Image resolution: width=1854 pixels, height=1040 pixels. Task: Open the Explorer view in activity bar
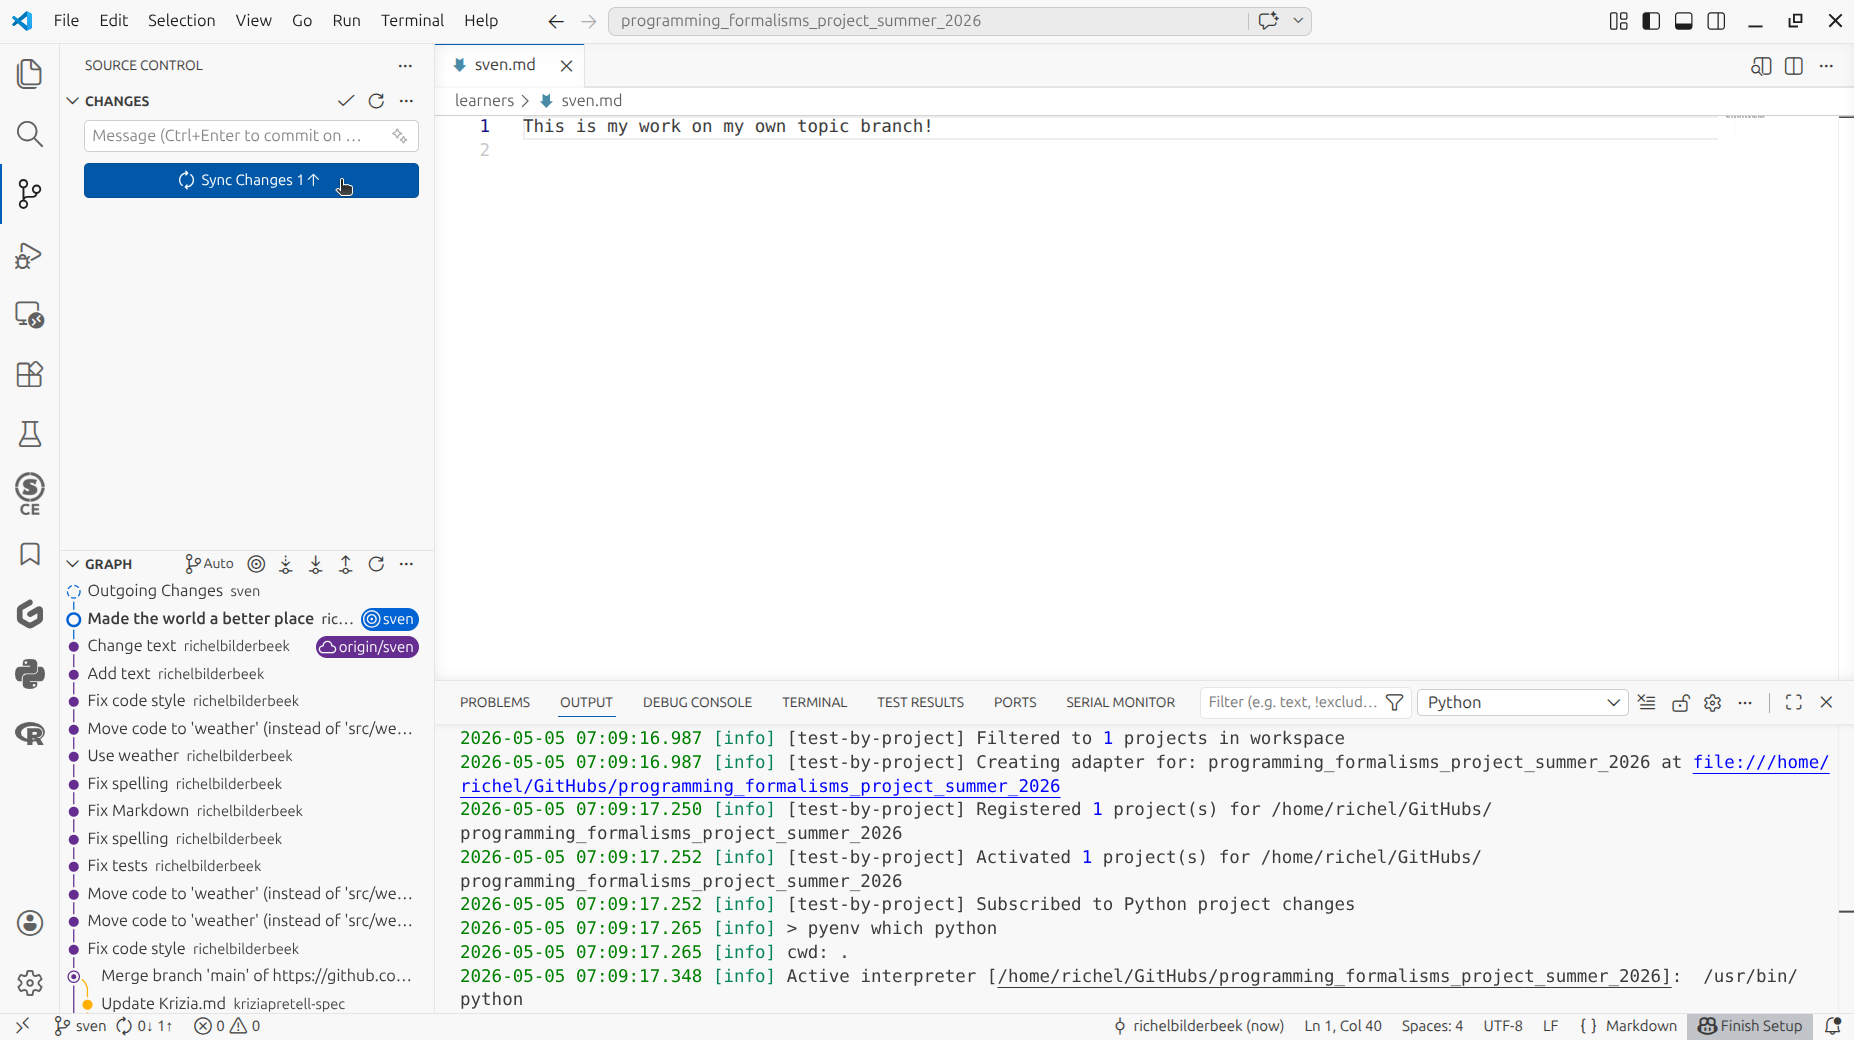click(30, 74)
